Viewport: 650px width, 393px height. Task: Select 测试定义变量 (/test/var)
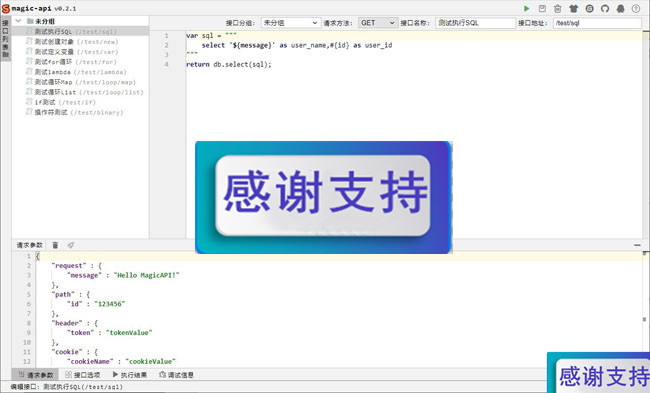pyautogui.click(x=80, y=52)
